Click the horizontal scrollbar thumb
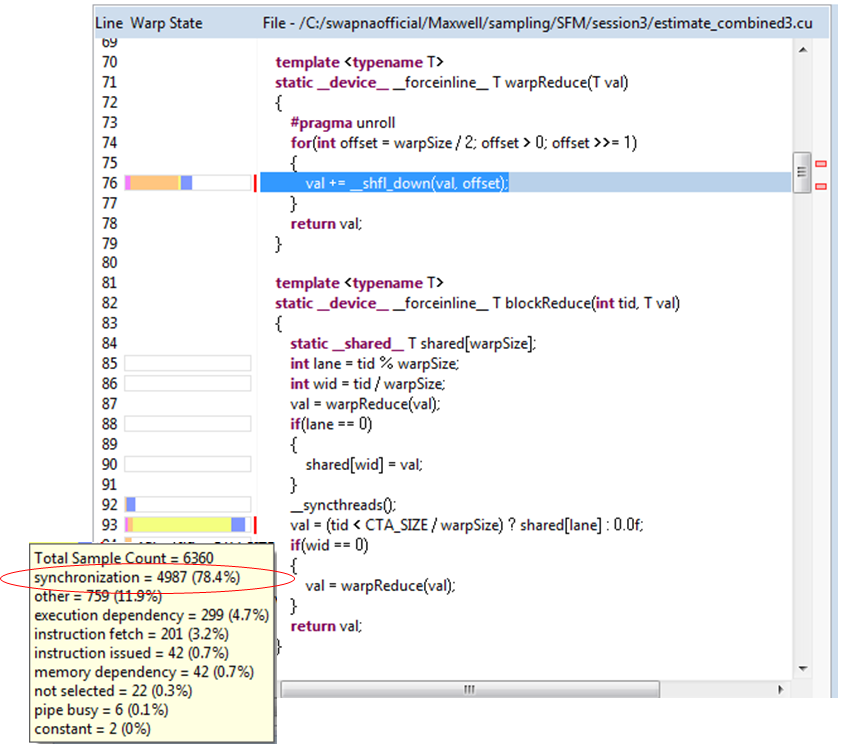The image size is (845, 751). click(x=469, y=689)
